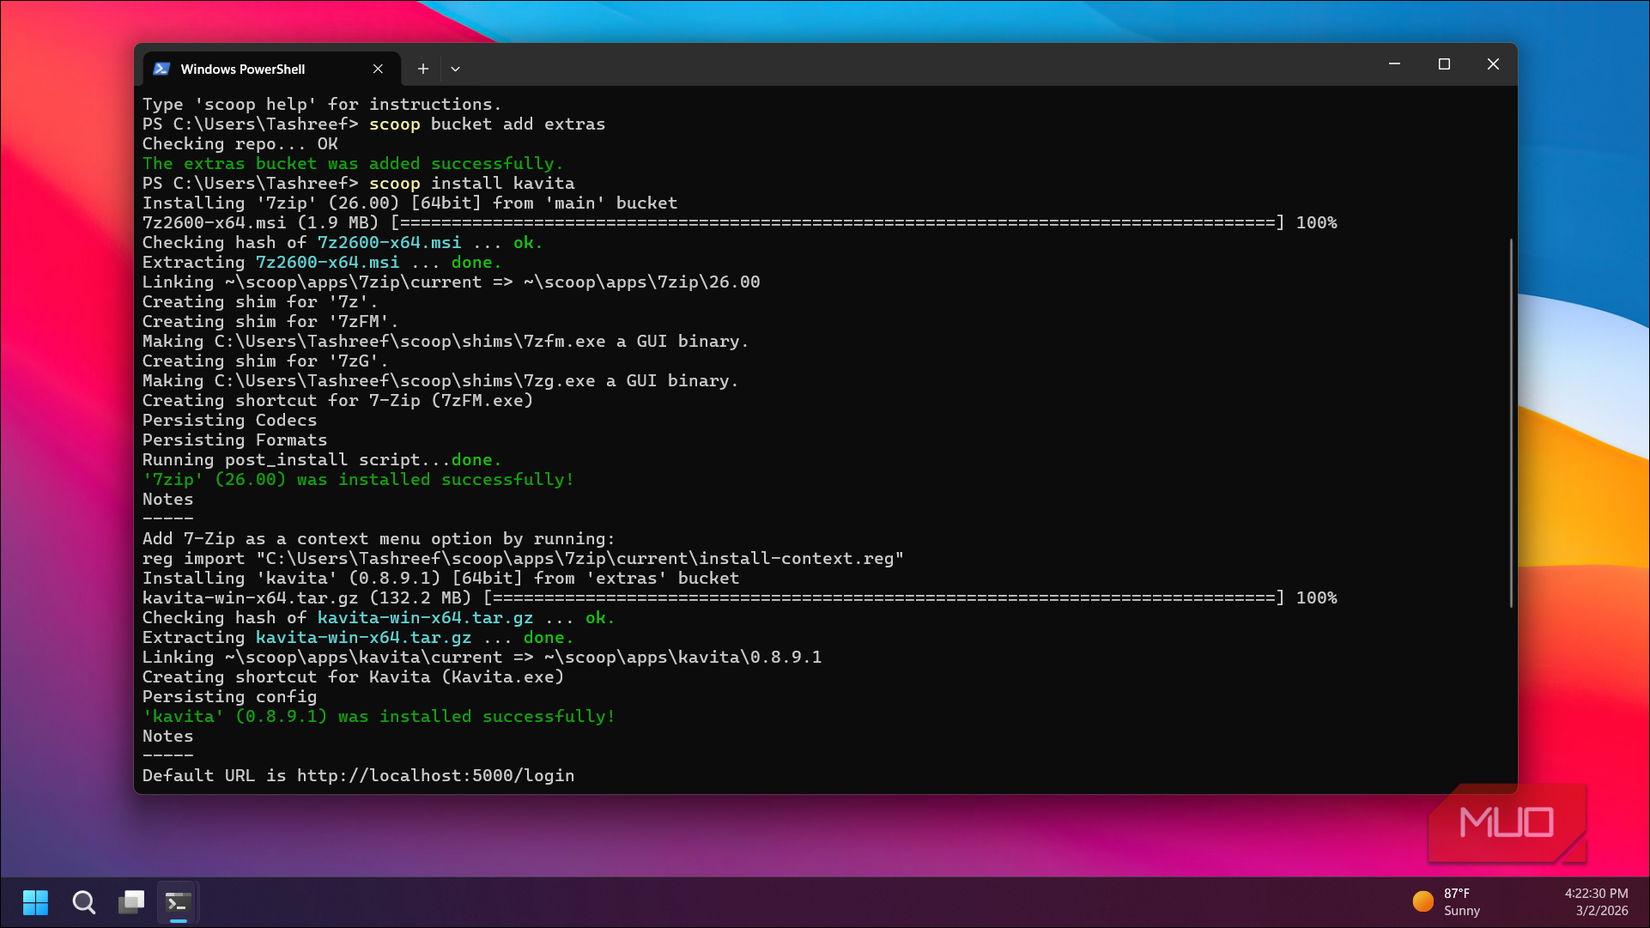
Task: Open Task View on the taskbar
Action: pos(131,902)
